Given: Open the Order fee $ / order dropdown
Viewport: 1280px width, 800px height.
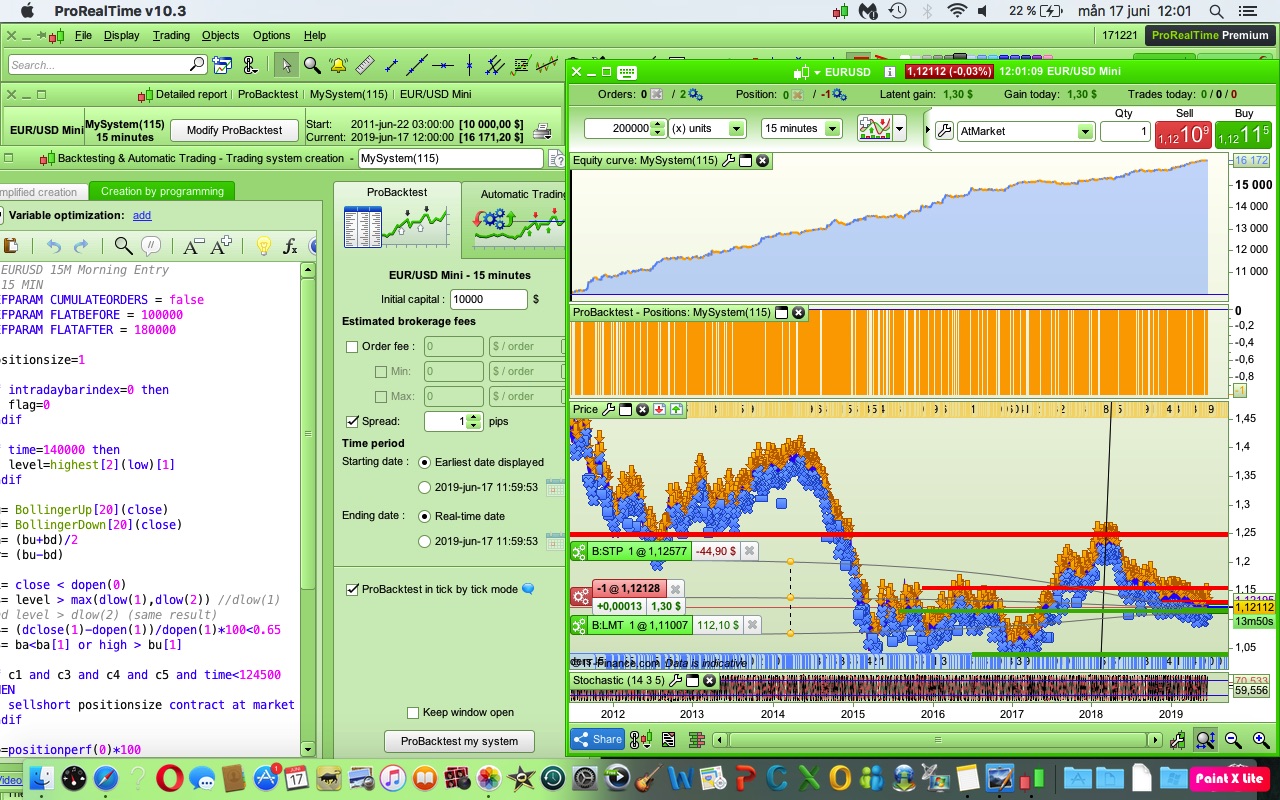Looking at the screenshot, I should click(526, 347).
